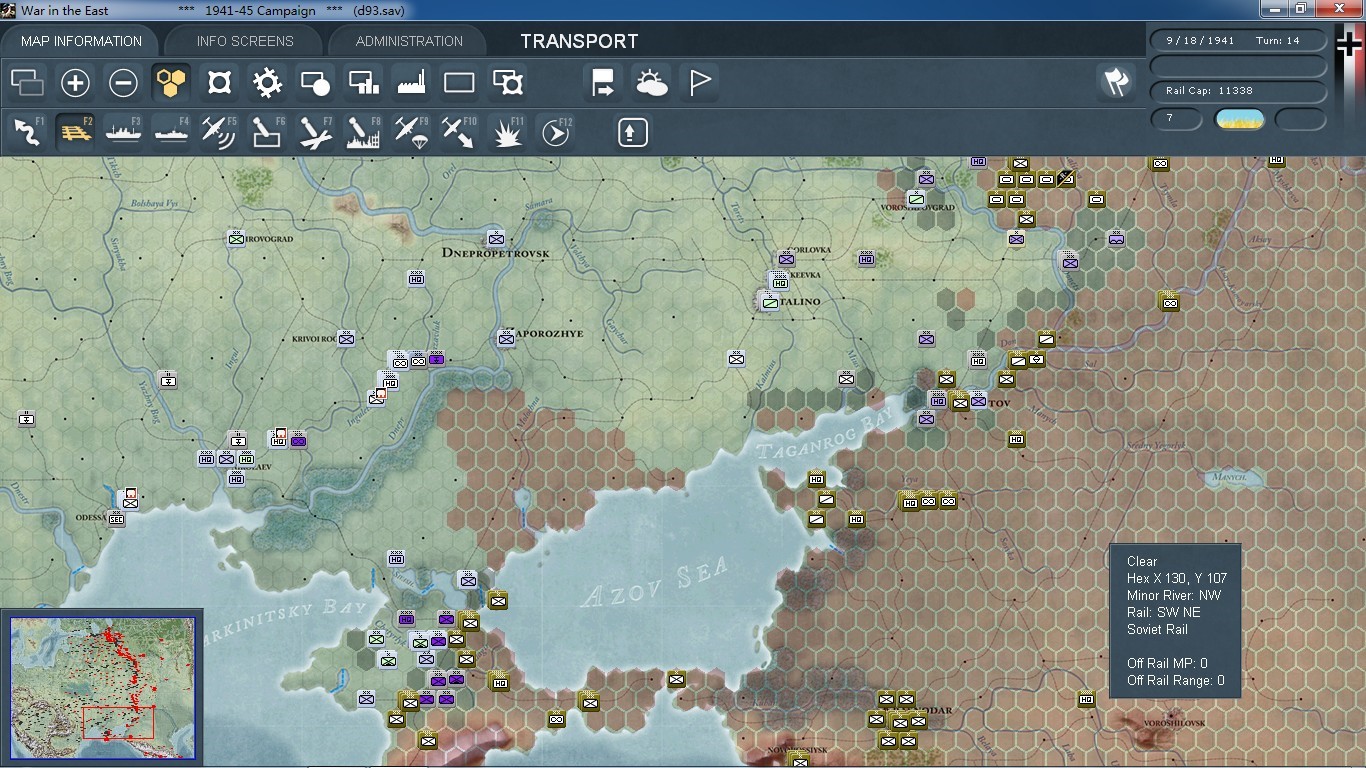The height and width of the screenshot is (768, 1366).
Task: Click the empty rectangle toolbar icon
Action: click(x=459, y=83)
